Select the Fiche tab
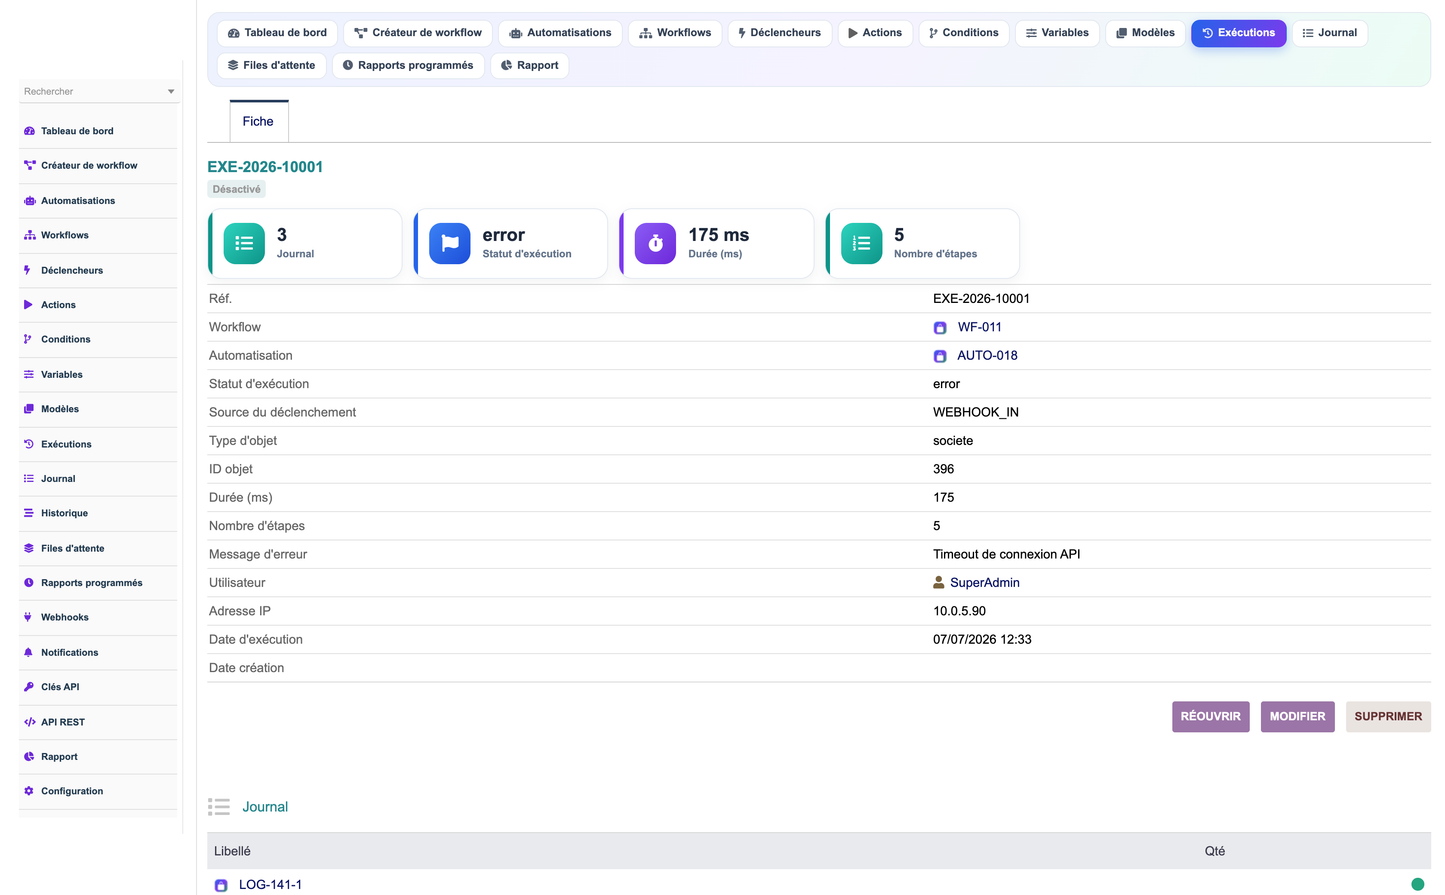Image resolution: width=1445 pixels, height=895 pixels. point(258,121)
